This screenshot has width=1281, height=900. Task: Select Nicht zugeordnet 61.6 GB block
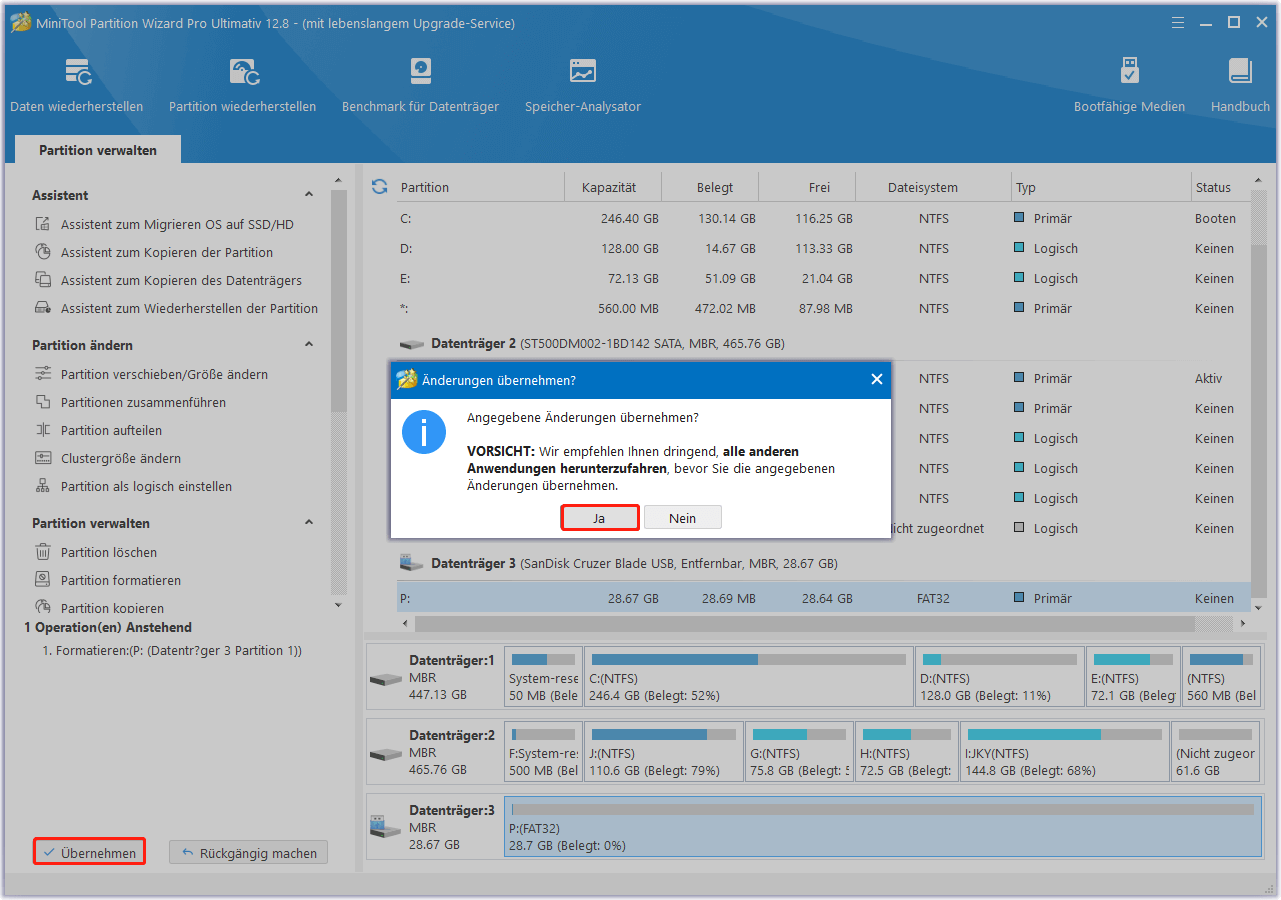[x=1216, y=751]
